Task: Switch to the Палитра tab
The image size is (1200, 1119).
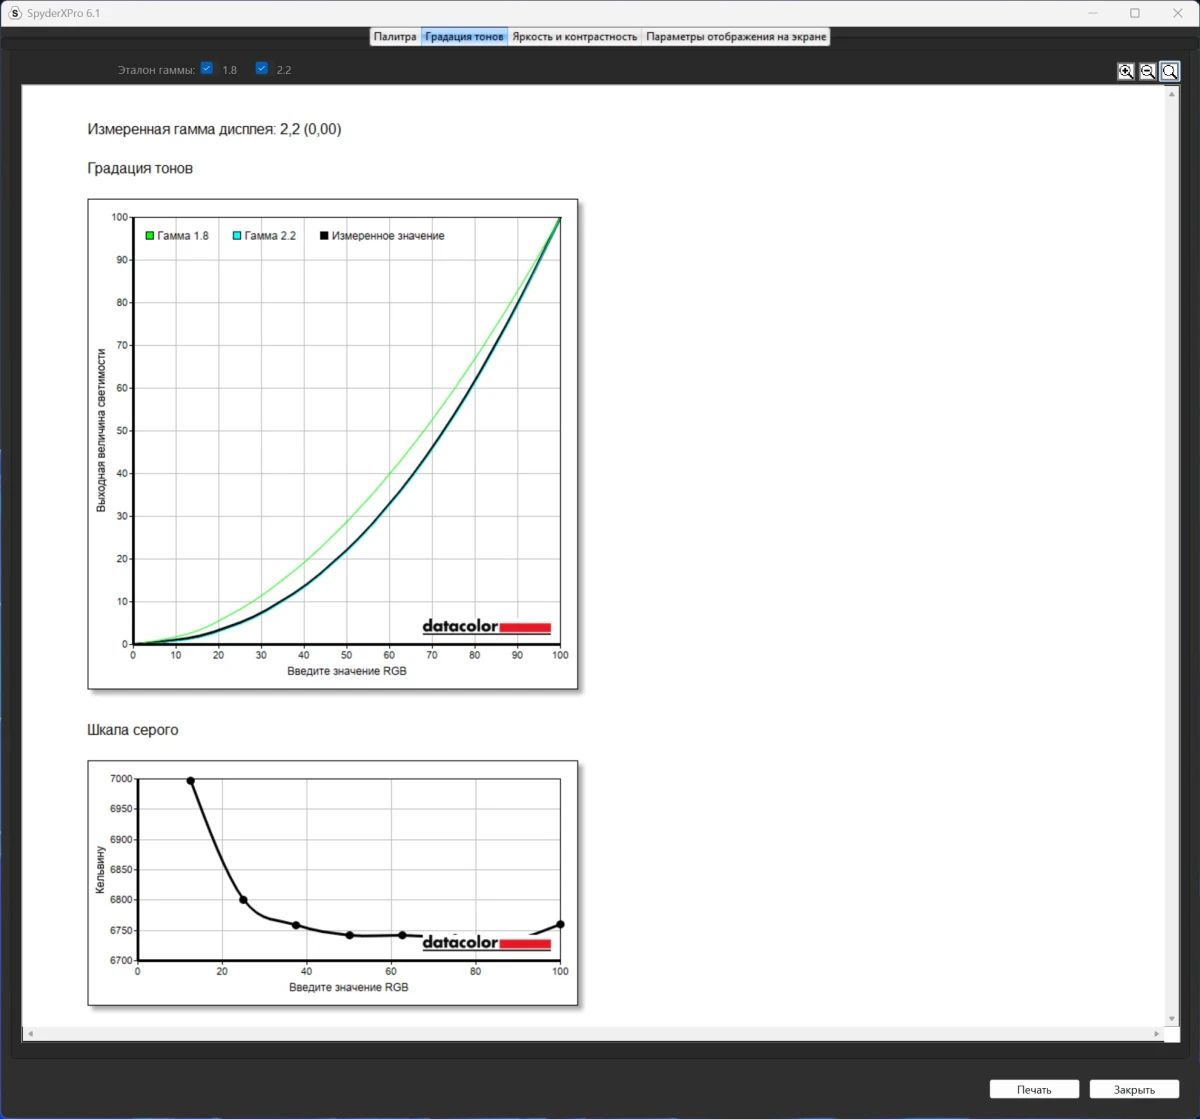Action: point(395,37)
